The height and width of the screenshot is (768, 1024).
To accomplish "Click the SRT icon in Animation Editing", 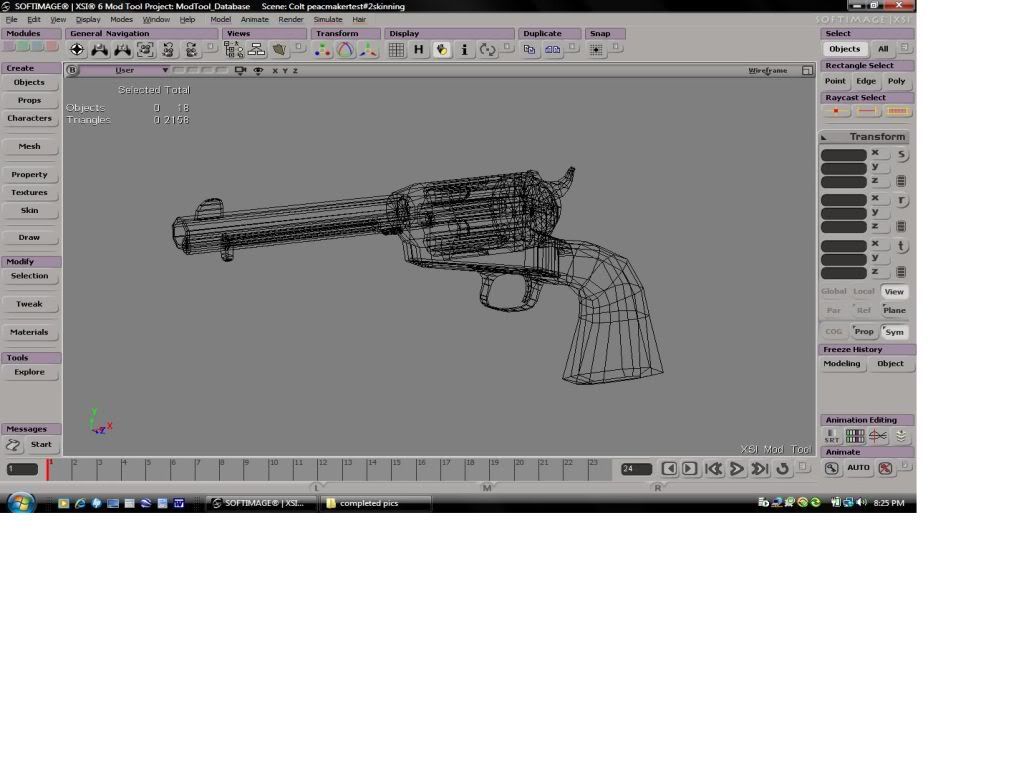I will [x=831, y=436].
